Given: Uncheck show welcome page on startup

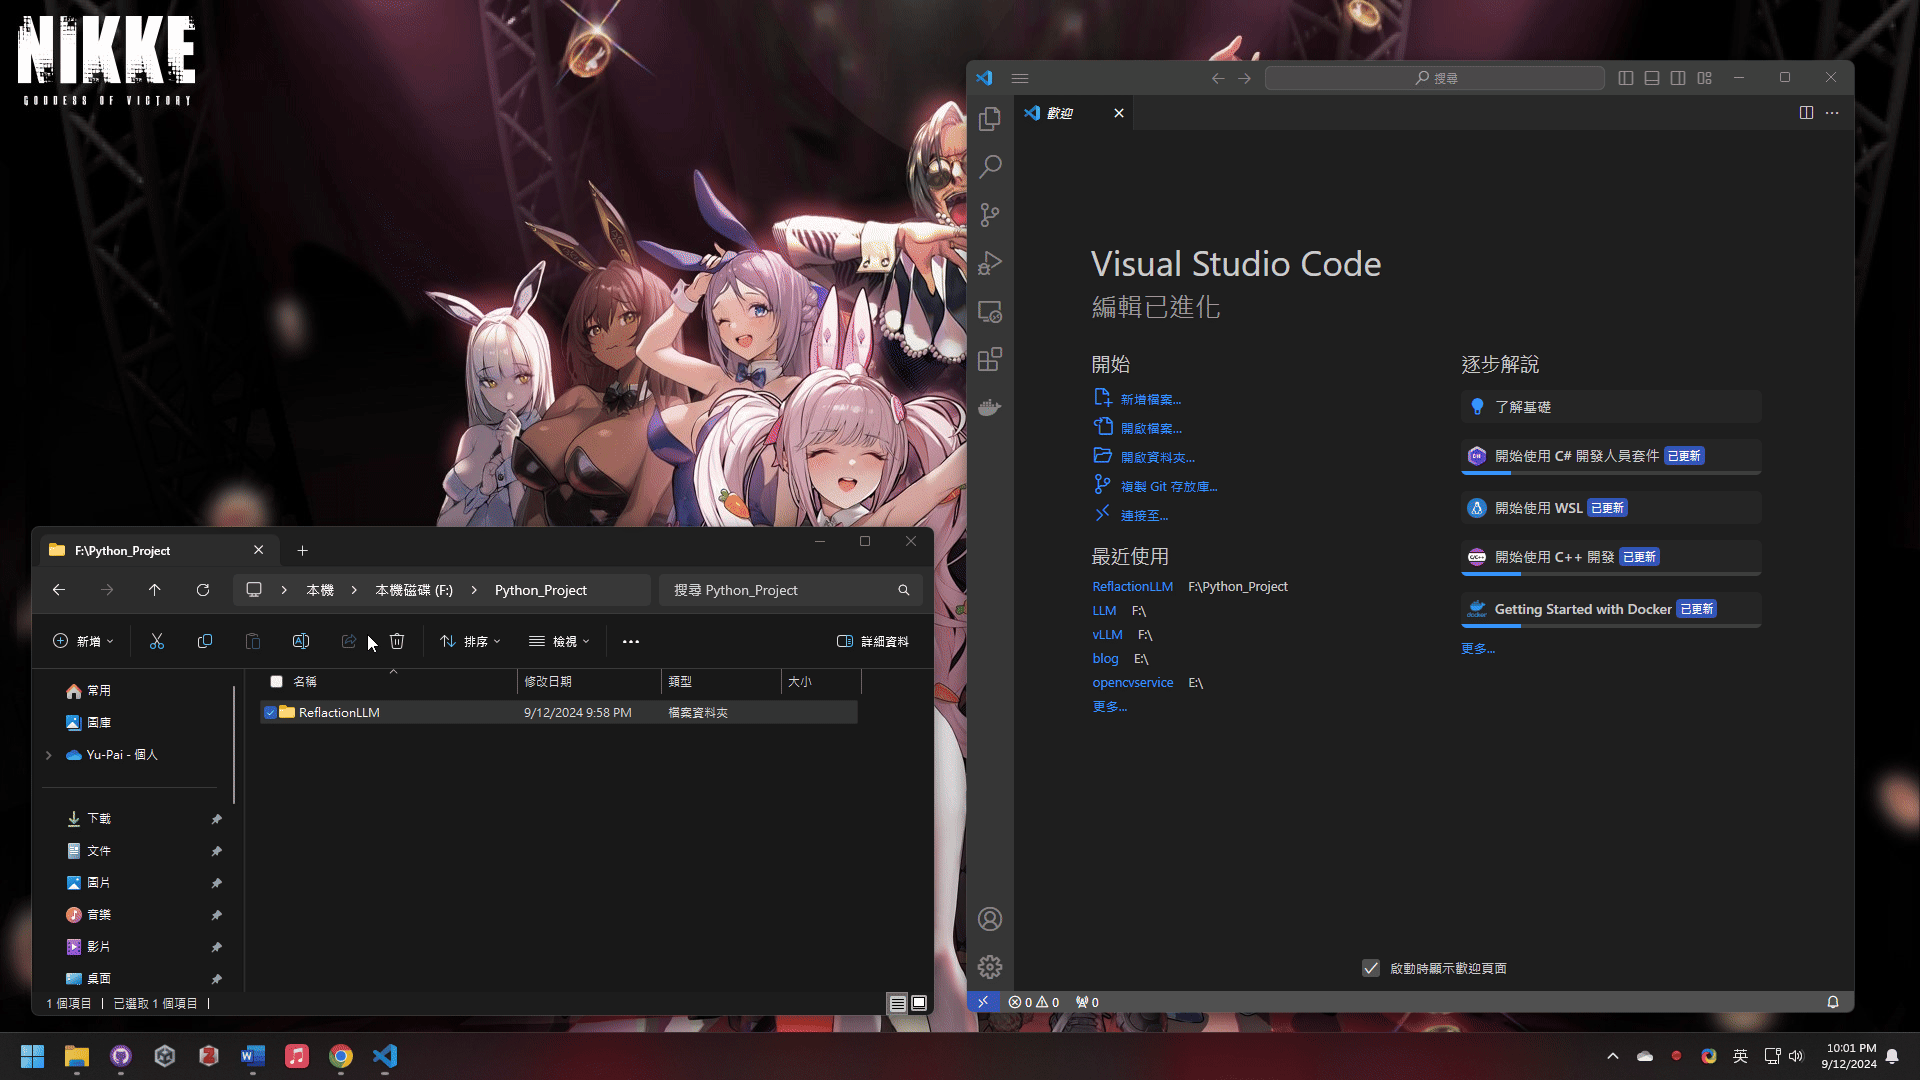Looking at the screenshot, I should [1371, 968].
